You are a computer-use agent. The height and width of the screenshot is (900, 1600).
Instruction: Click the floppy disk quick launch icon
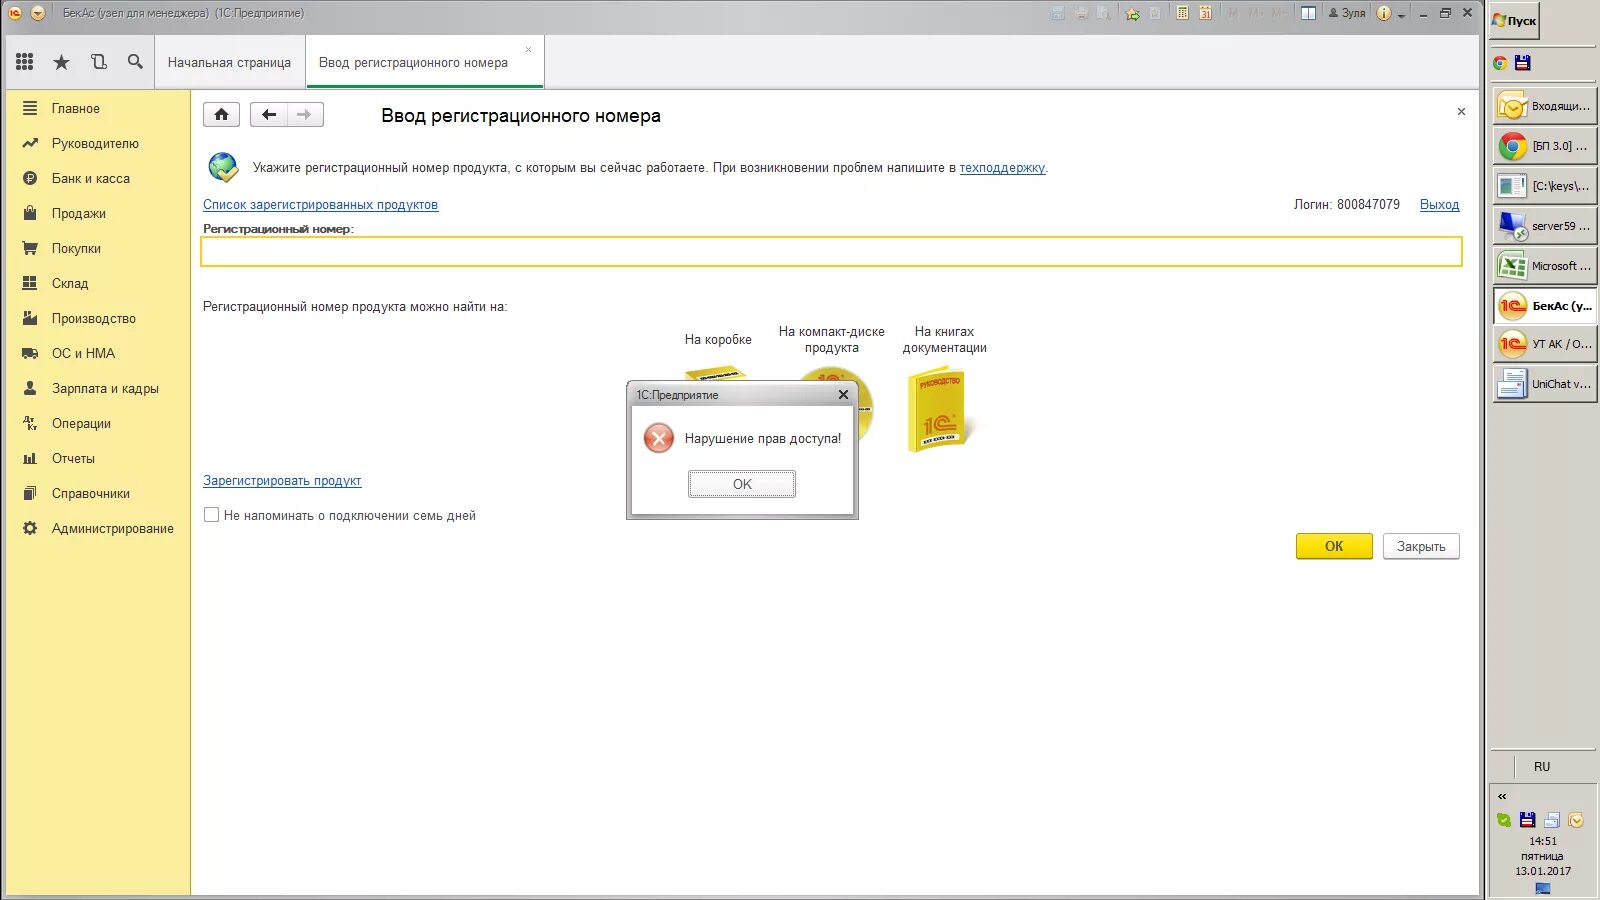pyautogui.click(x=1523, y=63)
